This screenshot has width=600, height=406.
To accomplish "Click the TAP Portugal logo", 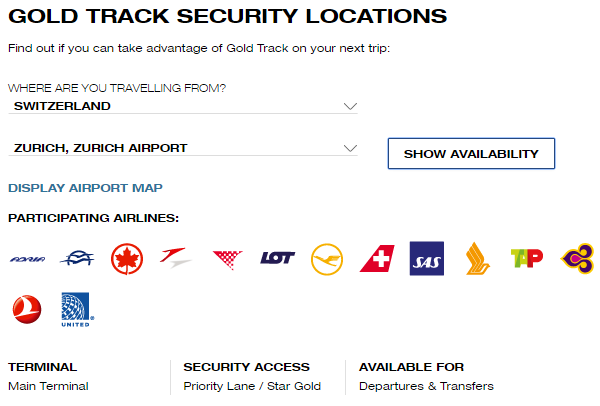I will pyautogui.click(x=527, y=259).
